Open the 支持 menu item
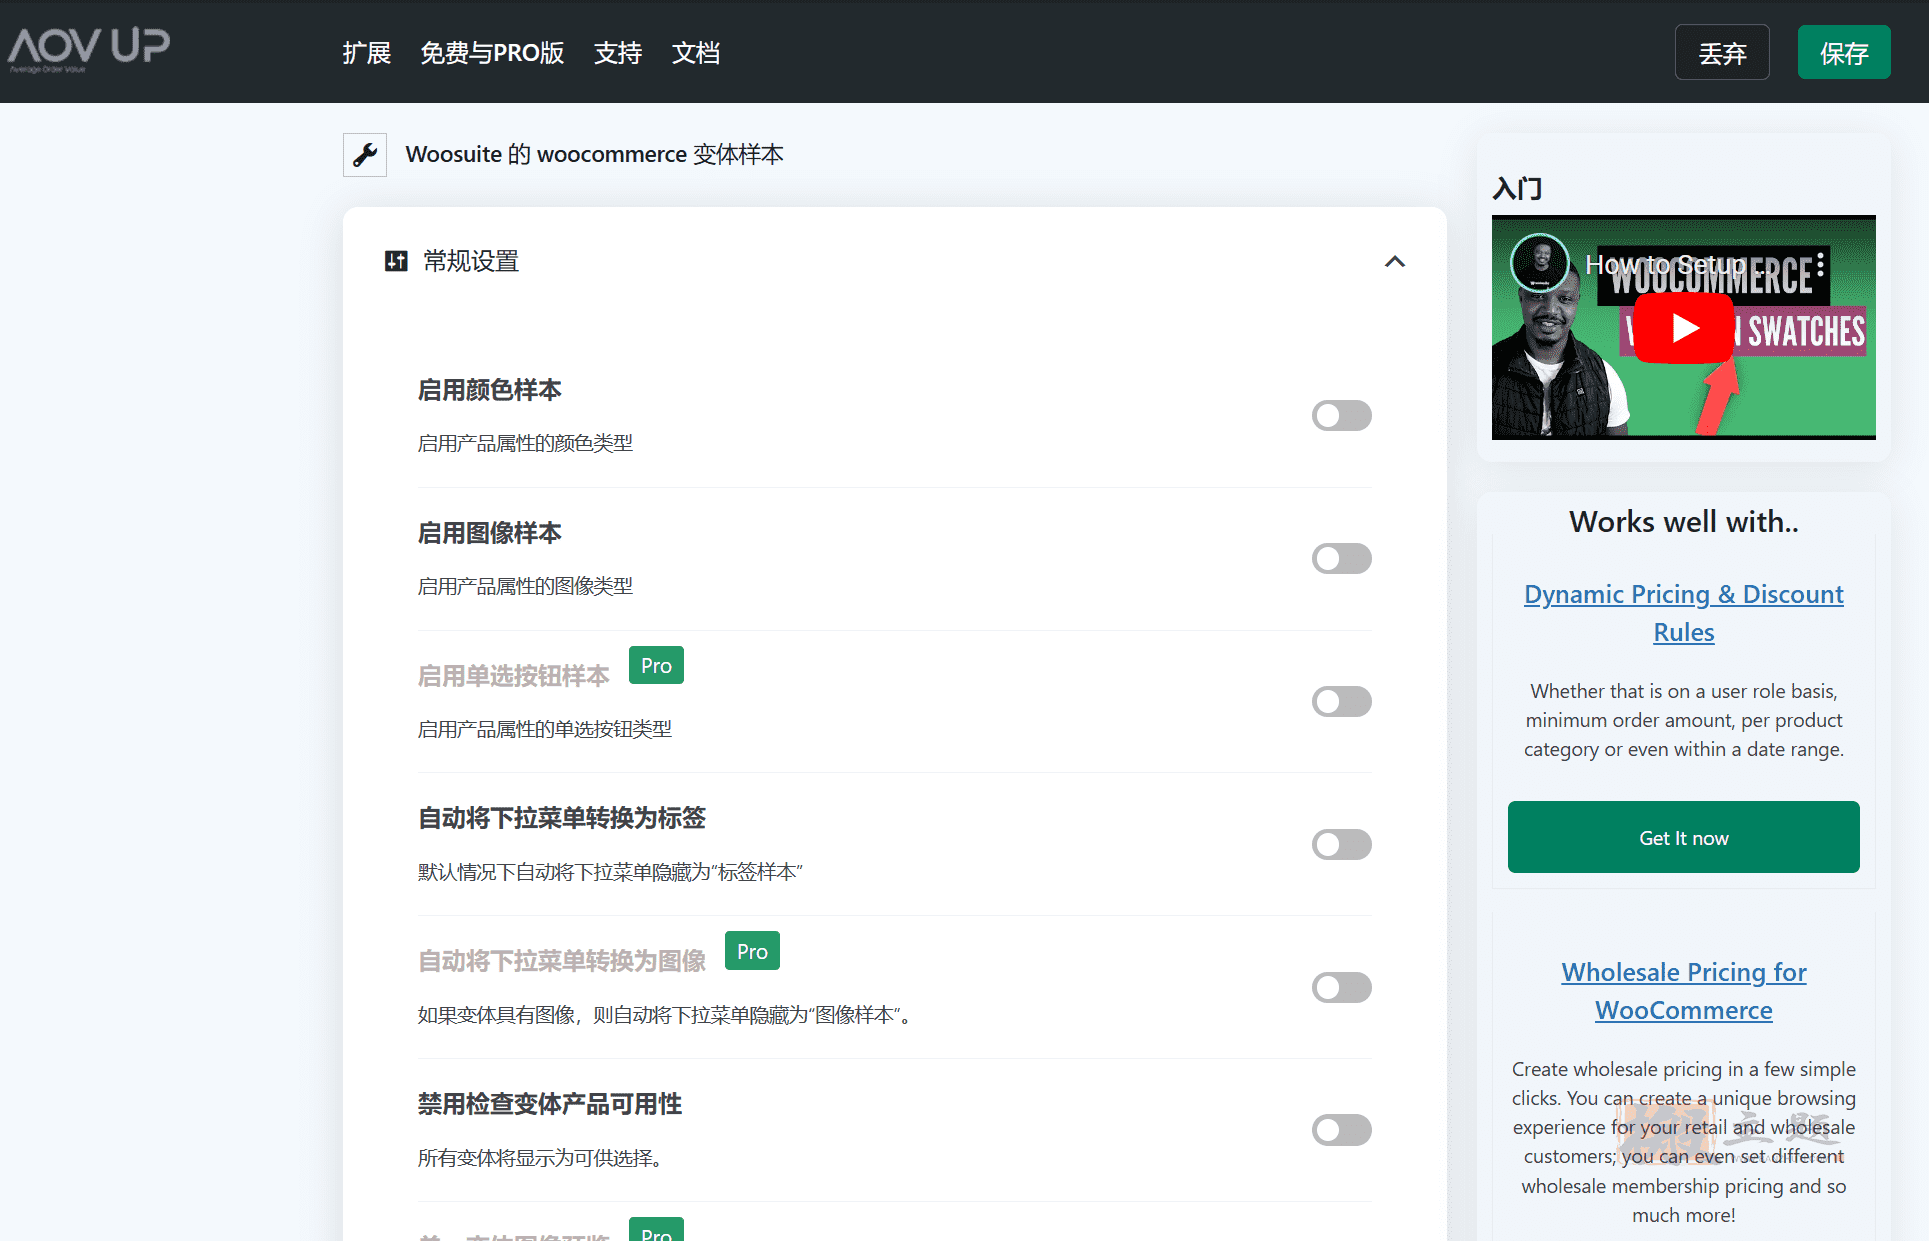This screenshot has width=1929, height=1241. [x=618, y=53]
